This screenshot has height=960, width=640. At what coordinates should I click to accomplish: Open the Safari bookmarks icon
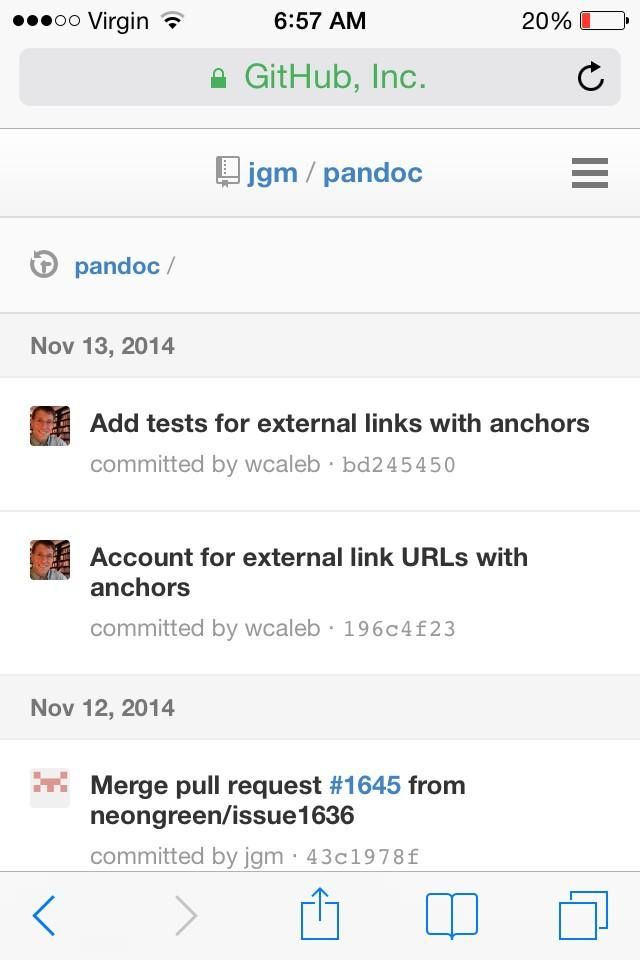click(x=452, y=915)
